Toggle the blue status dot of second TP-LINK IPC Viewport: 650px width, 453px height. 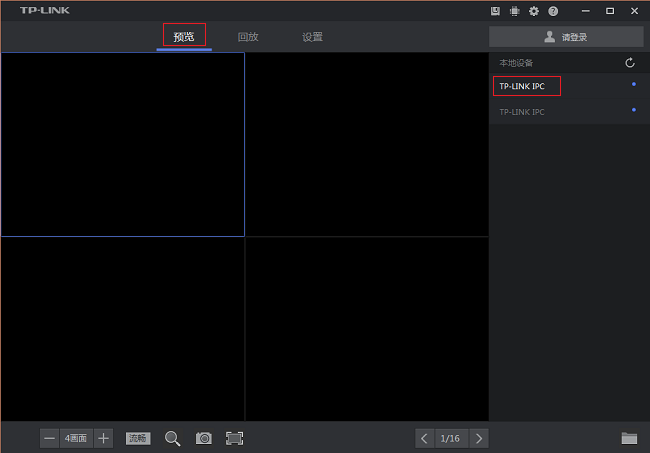(x=634, y=110)
